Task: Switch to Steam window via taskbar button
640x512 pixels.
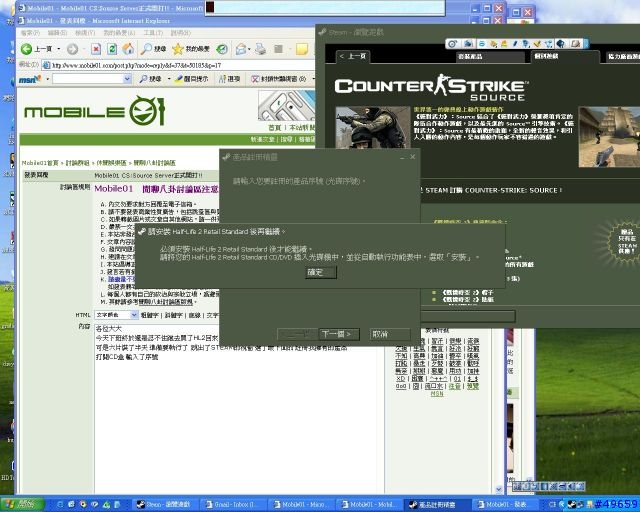Action: point(164,505)
